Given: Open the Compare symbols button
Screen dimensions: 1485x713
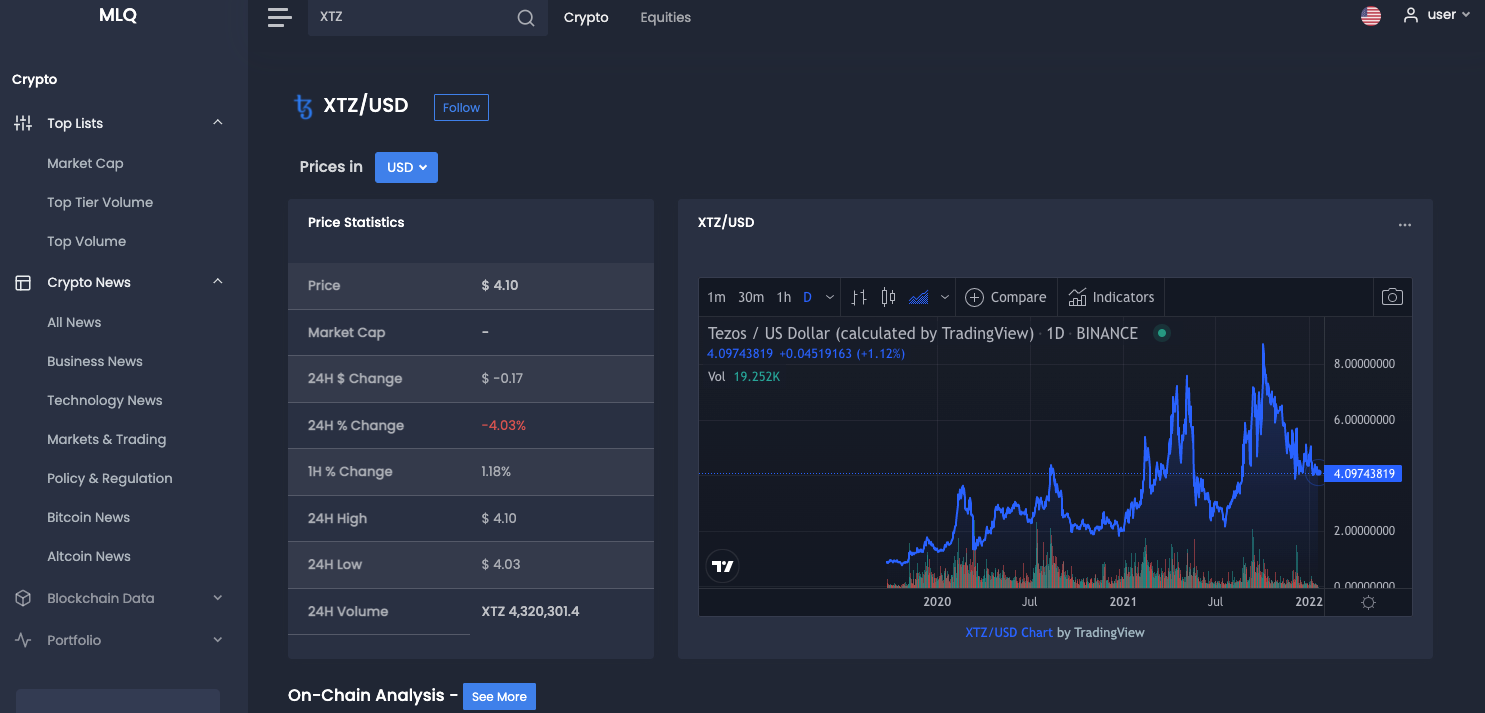Looking at the screenshot, I should 1006,297.
